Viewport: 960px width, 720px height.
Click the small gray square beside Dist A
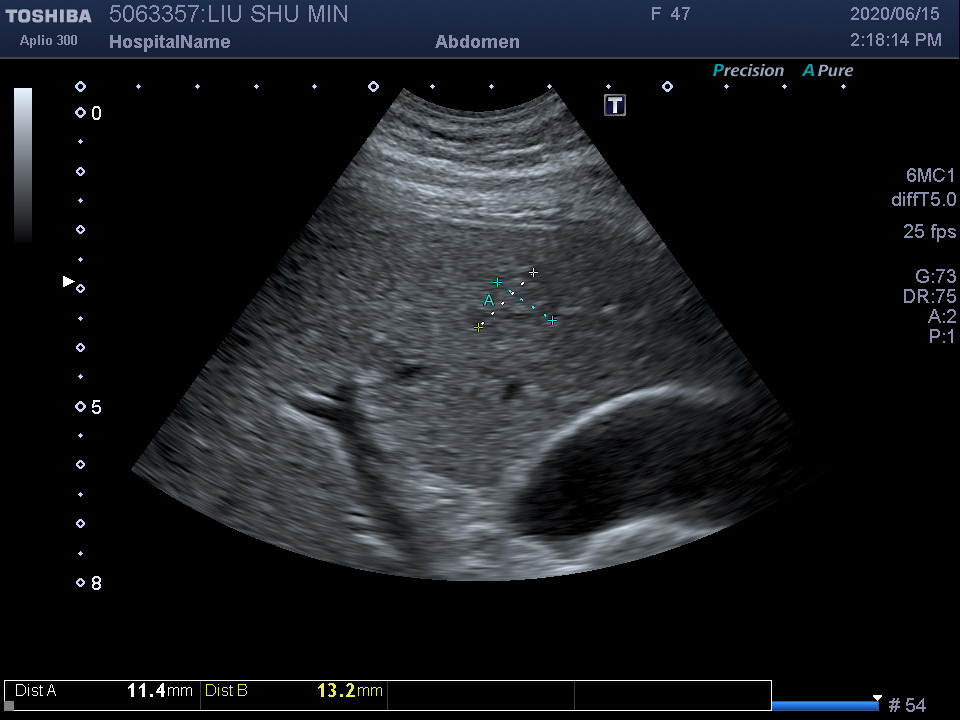[x=9, y=705]
